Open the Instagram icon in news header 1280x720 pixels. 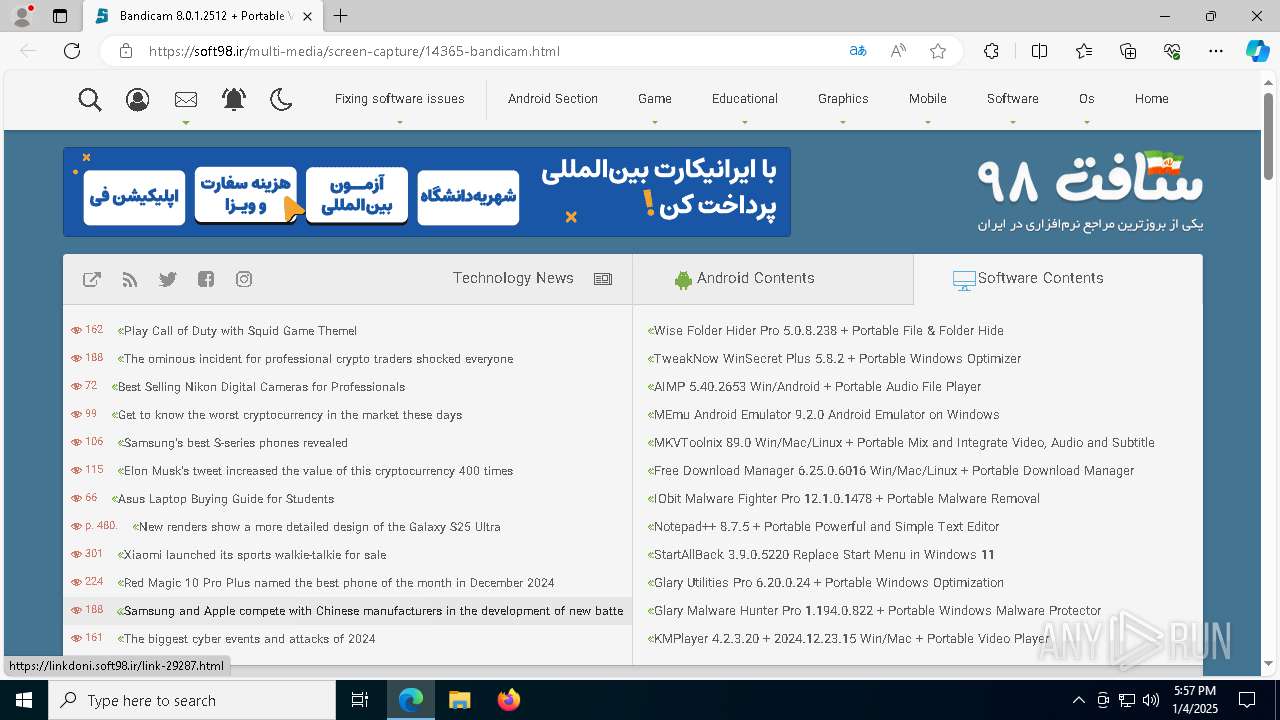click(244, 279)
